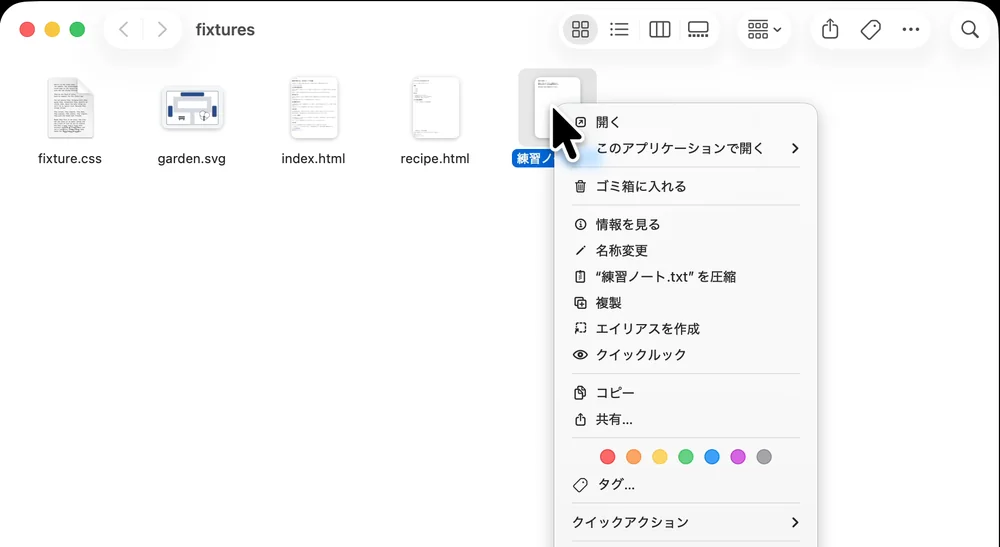Click the fixture.css file name
Screen dimensions: 1000x547
(x=70, y=159)
